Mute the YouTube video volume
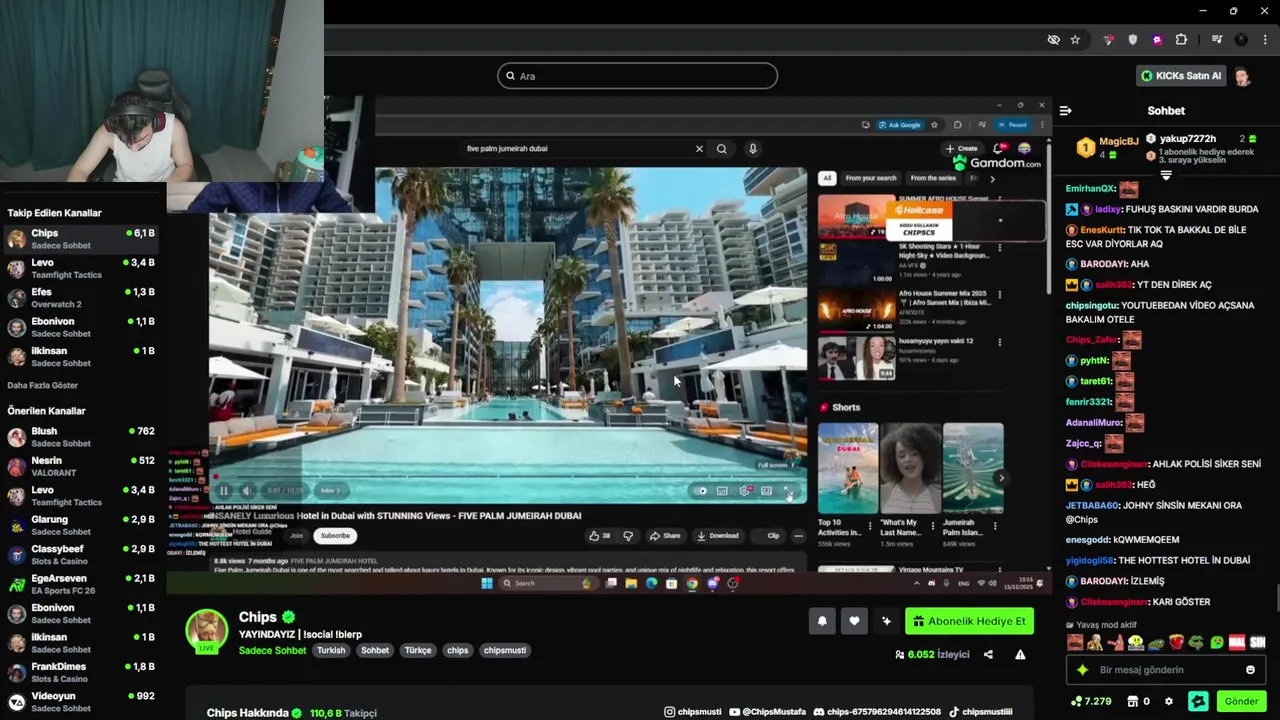The image size is (1280, 720). [x=246, y=491]
